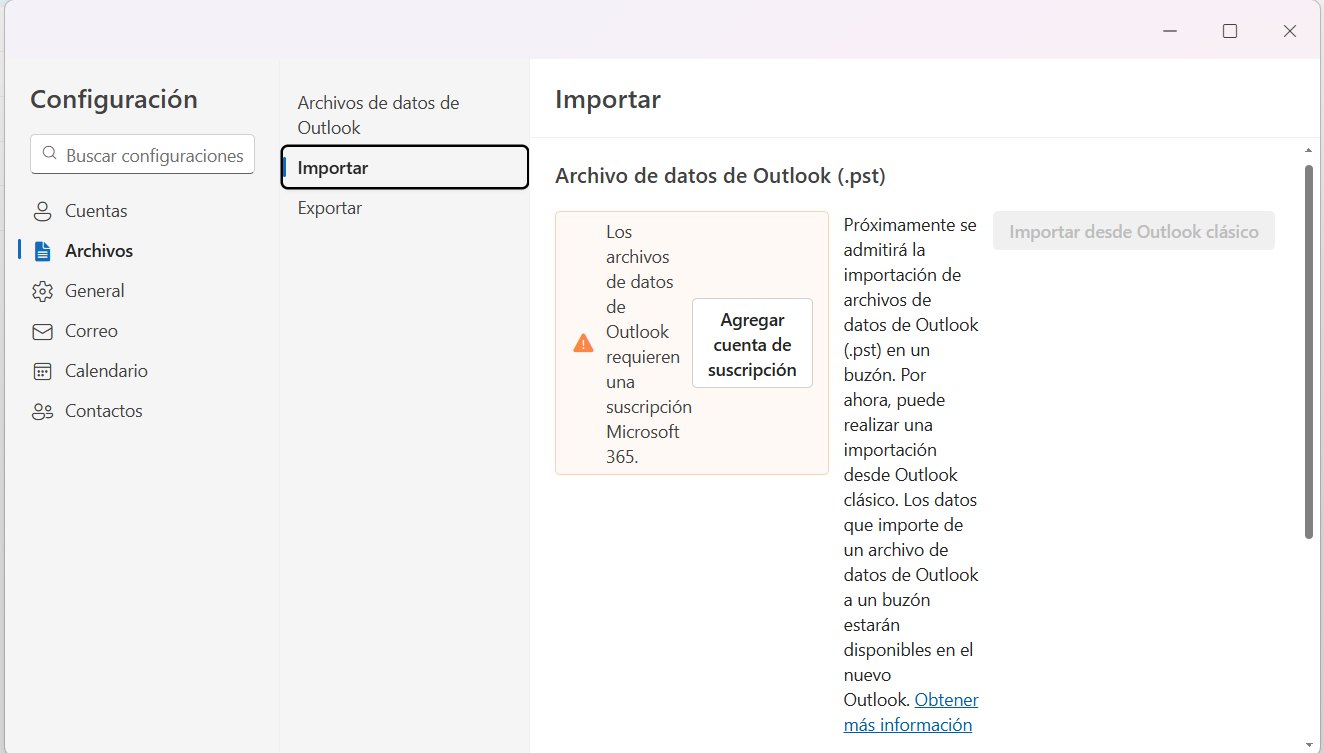Viewport: 1324px width, 753px height.
Task: Click the vertical scrollbar on the right
Action: point(1310,350)
